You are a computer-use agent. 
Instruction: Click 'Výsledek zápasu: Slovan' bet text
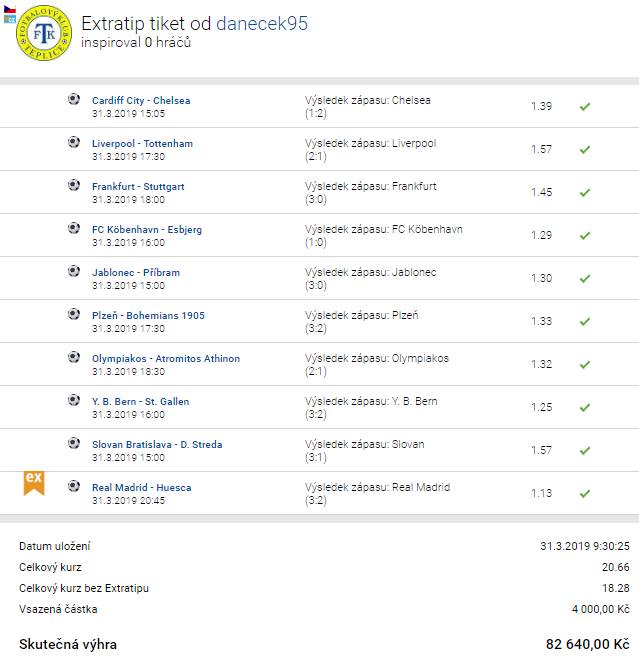coord(365,444)
